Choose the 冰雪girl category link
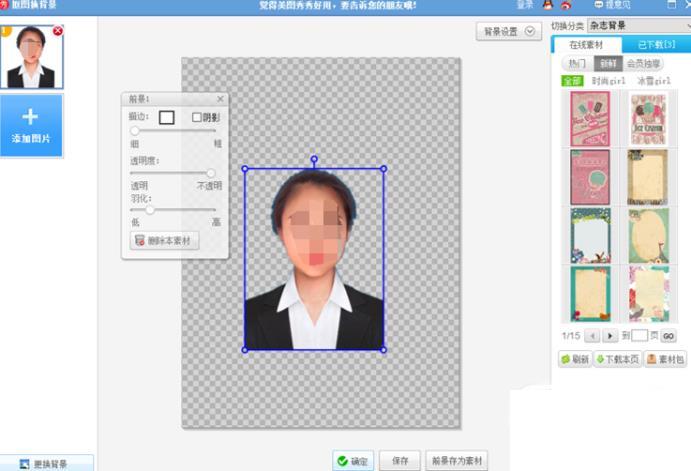 (x=654, y=81)
